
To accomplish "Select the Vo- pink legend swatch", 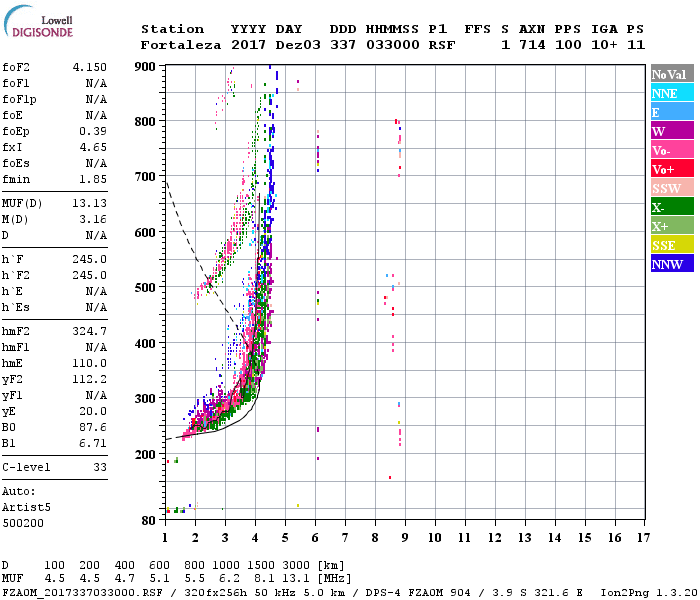I will pos(672,150).
